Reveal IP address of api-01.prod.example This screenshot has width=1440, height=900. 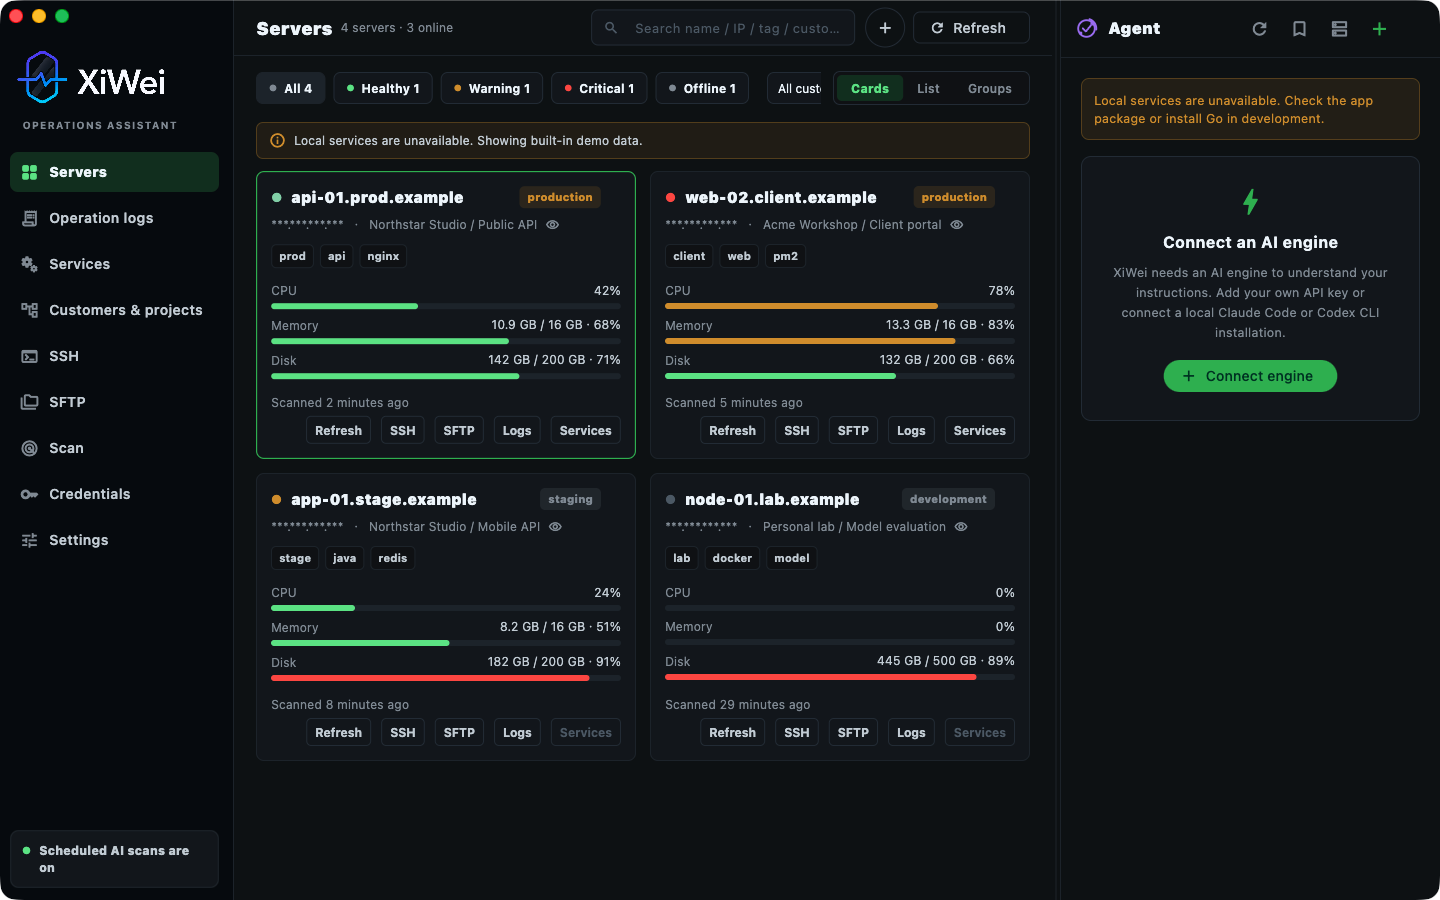(x=553, y=225)
